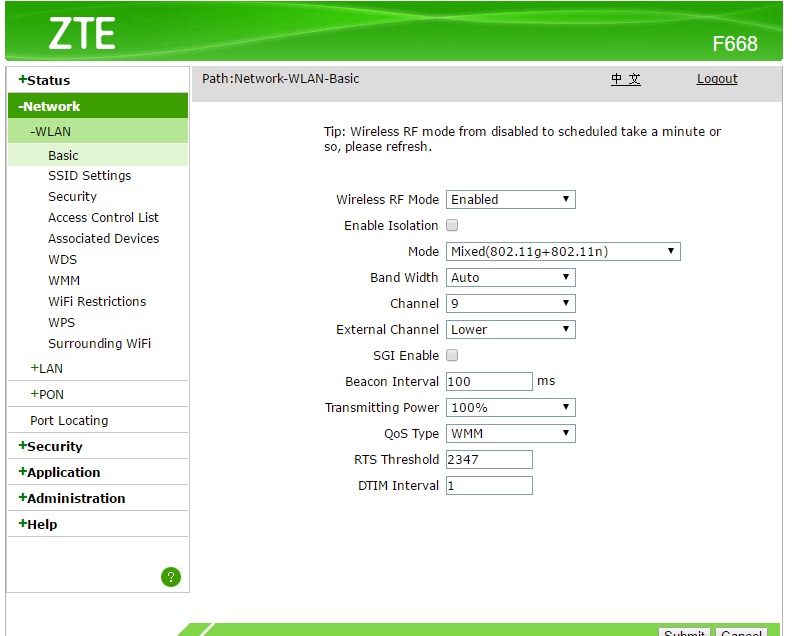Switch language to Chinese link
Viewport: 801px width, 636px height.
[x=625, y=79]
